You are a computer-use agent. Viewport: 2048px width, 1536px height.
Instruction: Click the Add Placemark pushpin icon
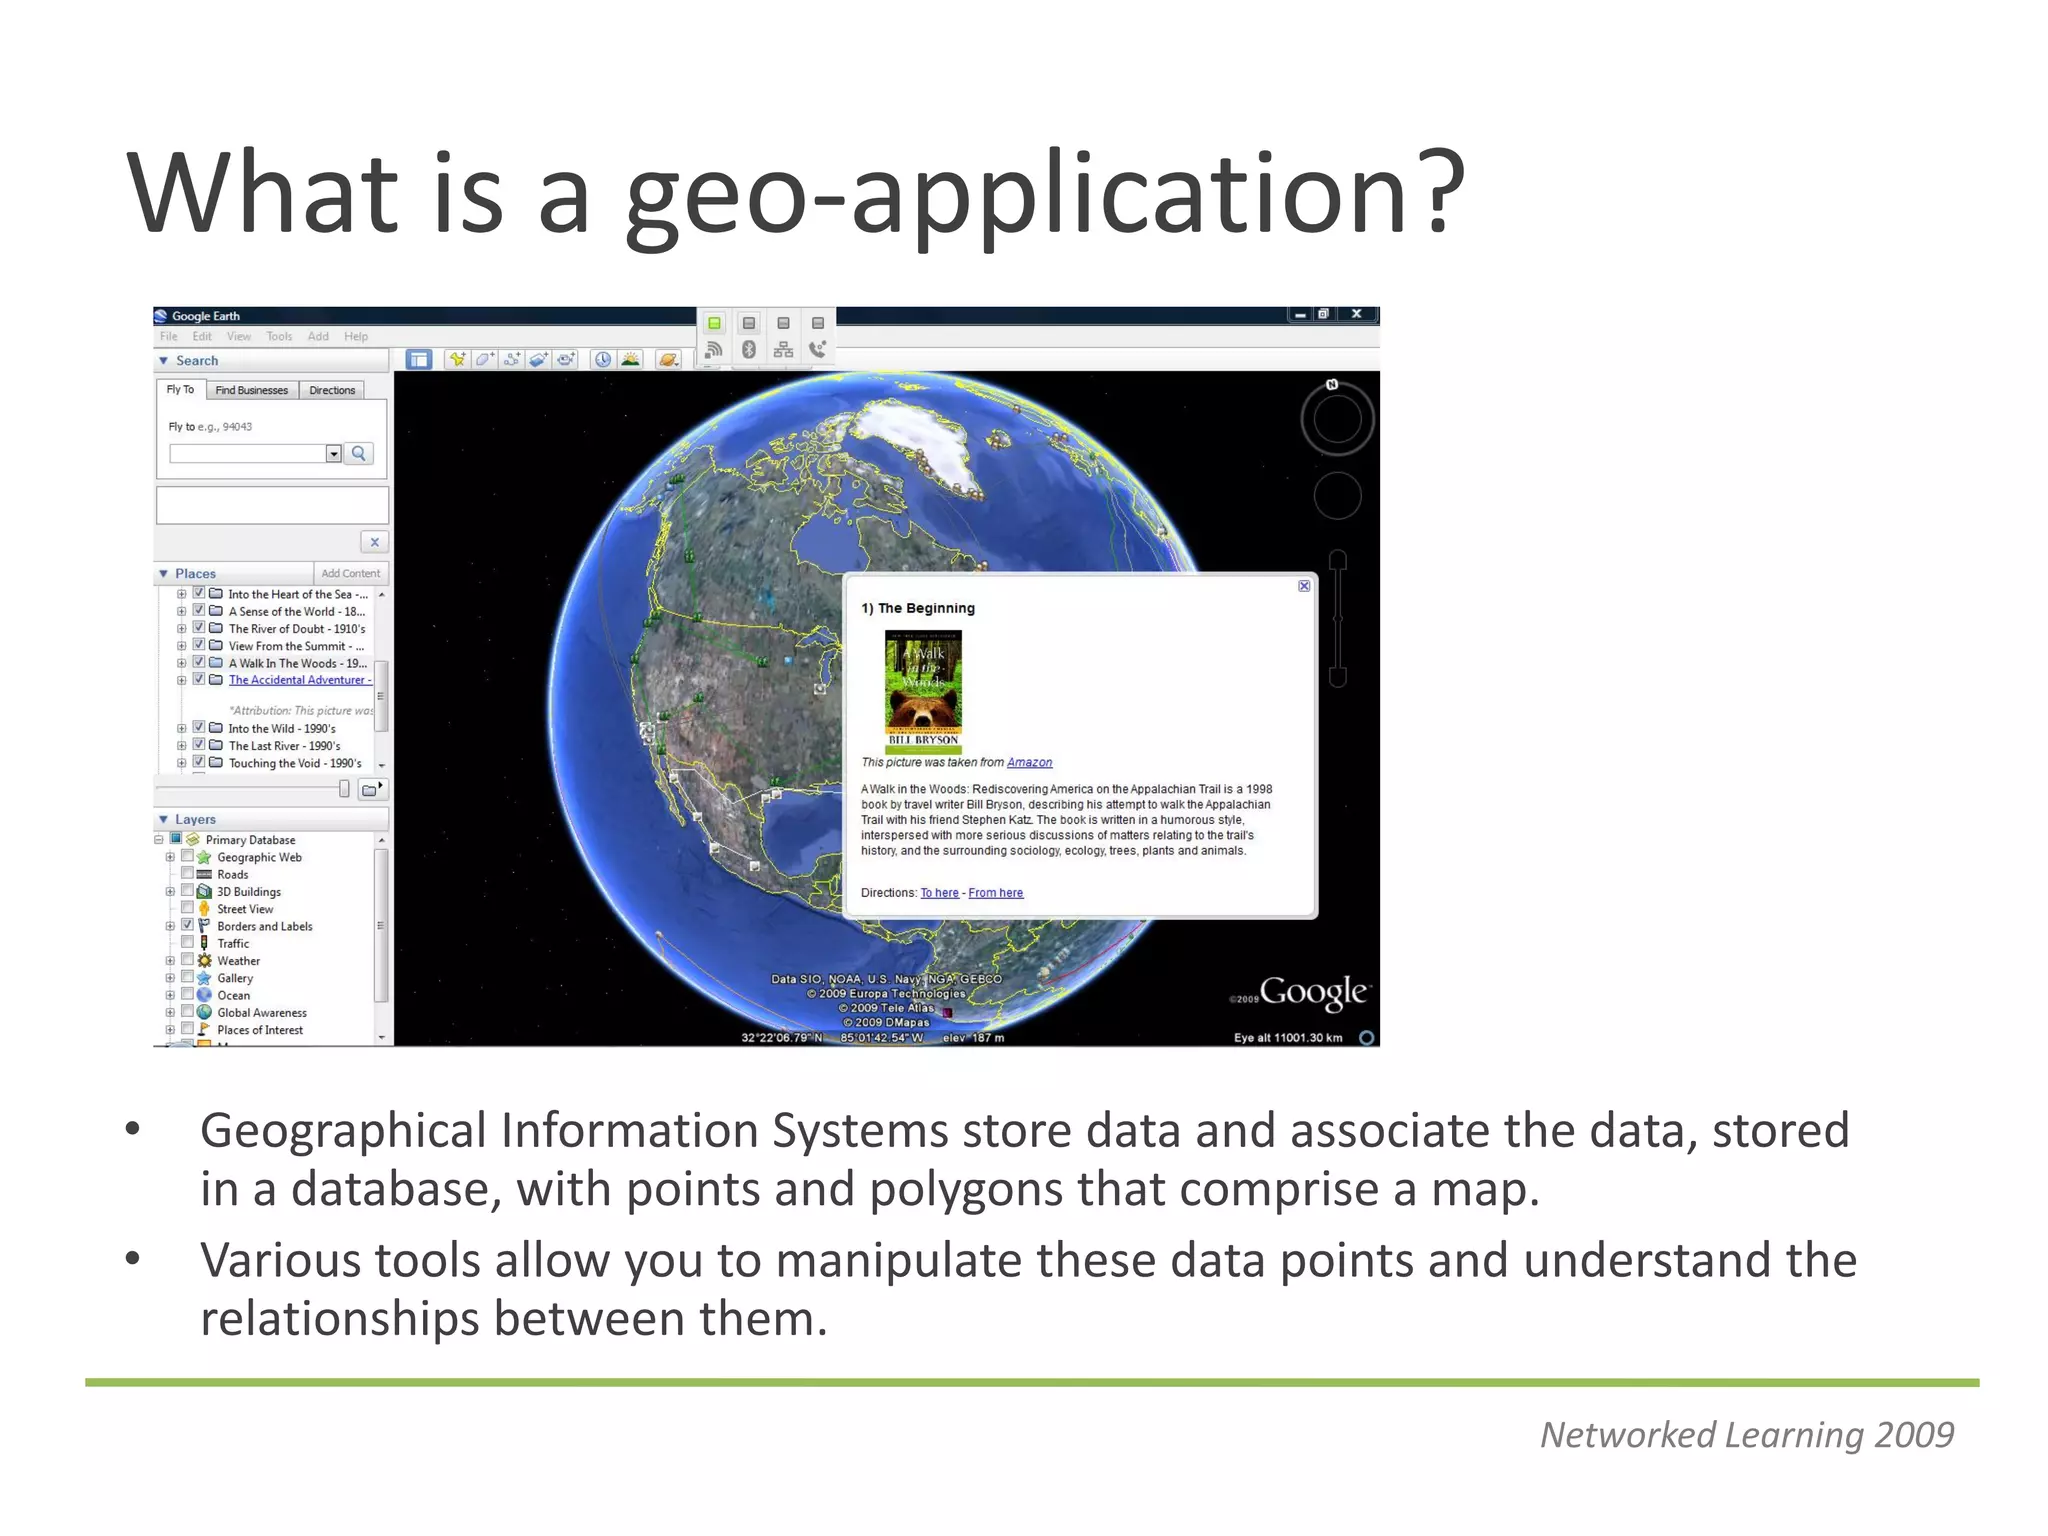tap(457, 359)
